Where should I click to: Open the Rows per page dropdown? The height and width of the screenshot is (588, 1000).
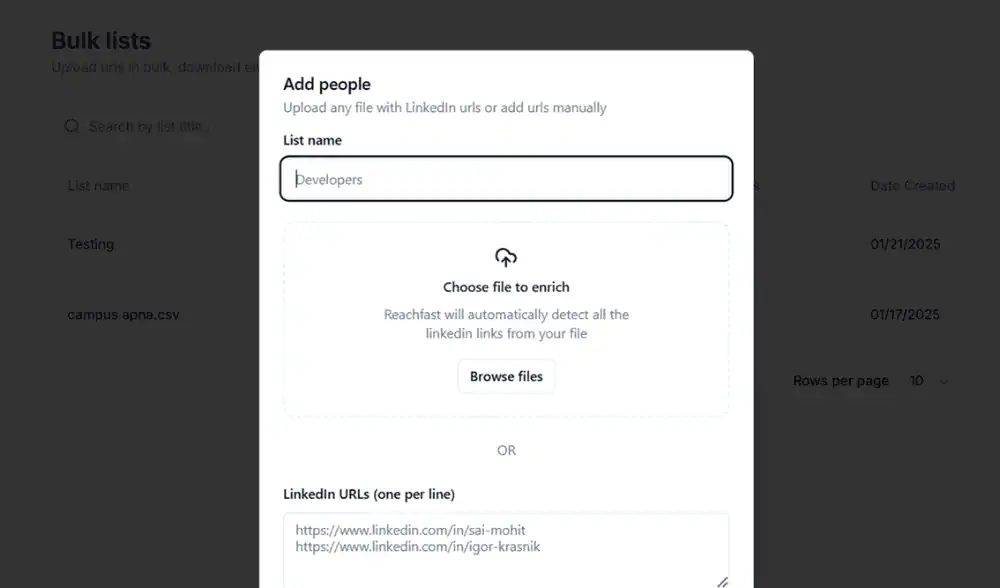(929, 381)
